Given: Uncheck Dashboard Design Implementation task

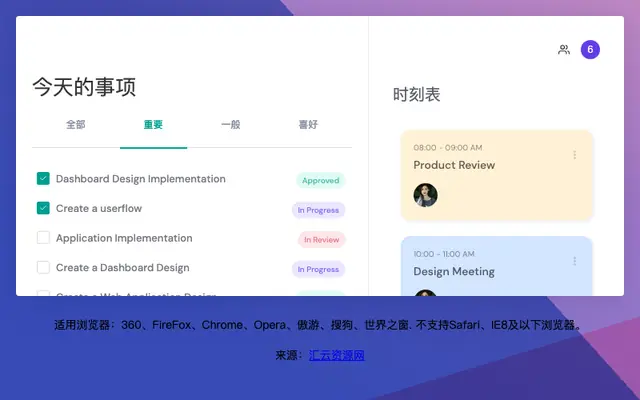Looking at the screenshot, I should (43, 178).
